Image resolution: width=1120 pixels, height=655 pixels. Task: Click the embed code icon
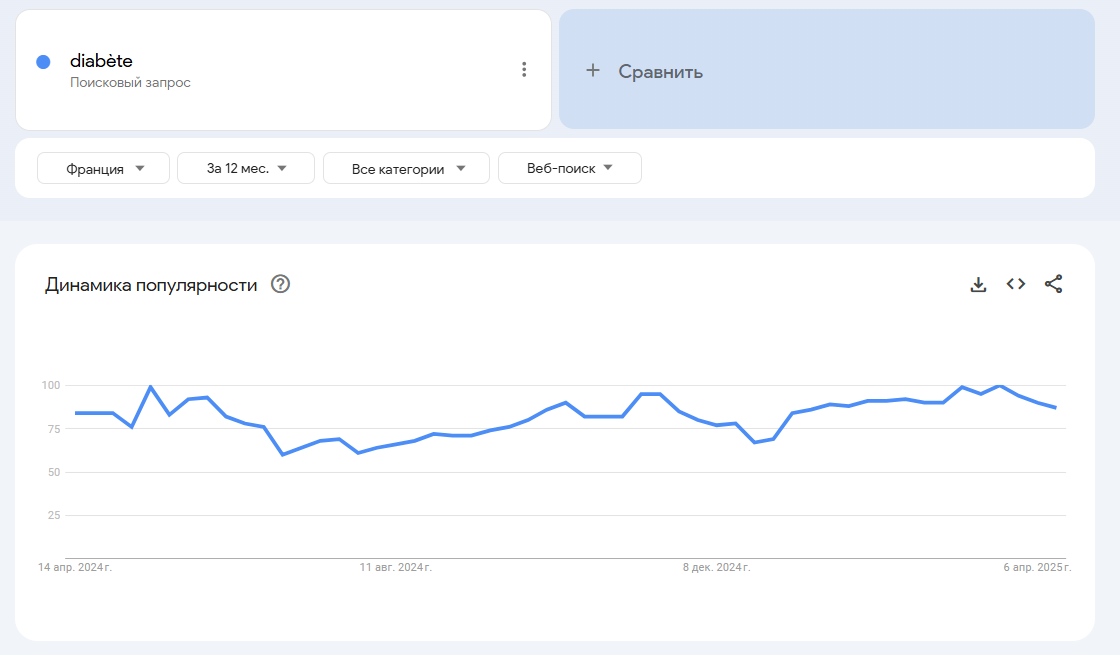pyautogui.click(x=1016, y=284)
